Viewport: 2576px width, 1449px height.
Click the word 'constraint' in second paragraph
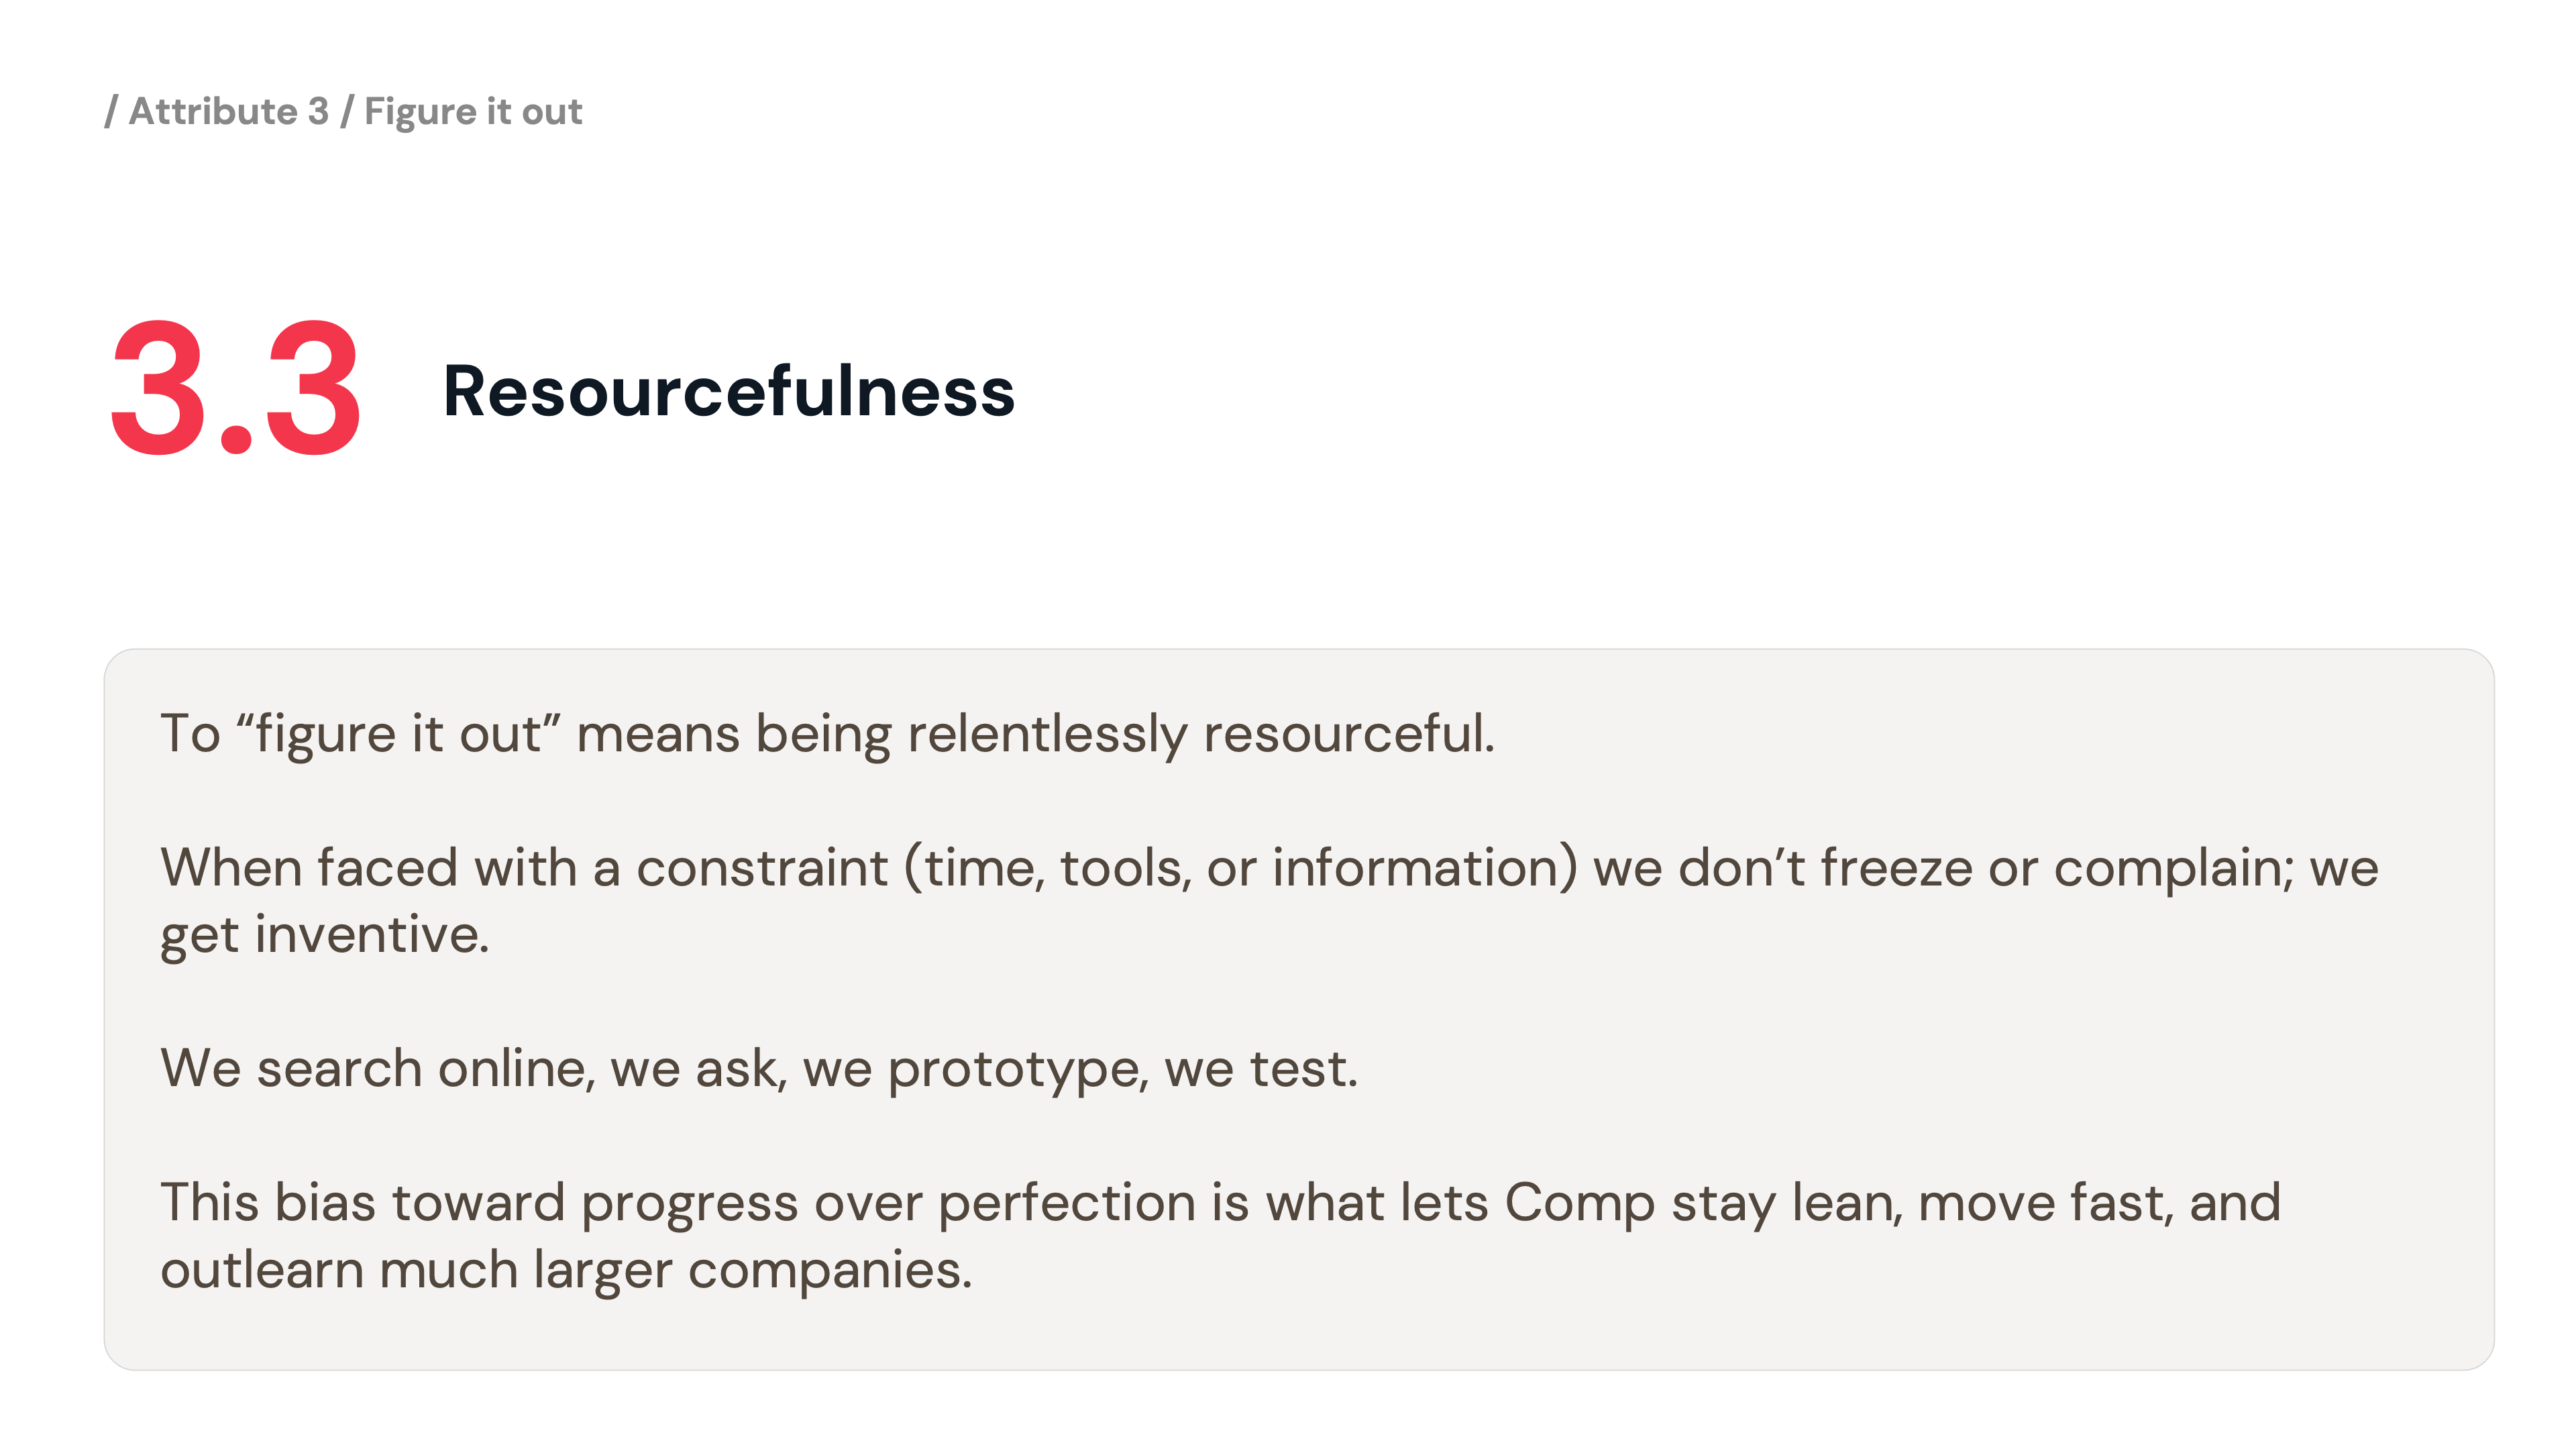click(x=761, y=868)
